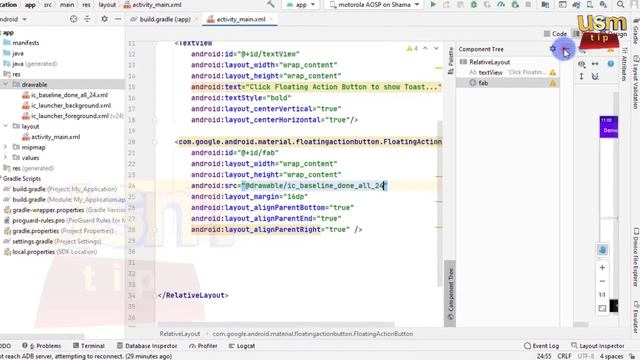The image size is (640, 360).
Task: Go to next highlighted error arrow
Action: pyautogui.click(x=436, y=48)
